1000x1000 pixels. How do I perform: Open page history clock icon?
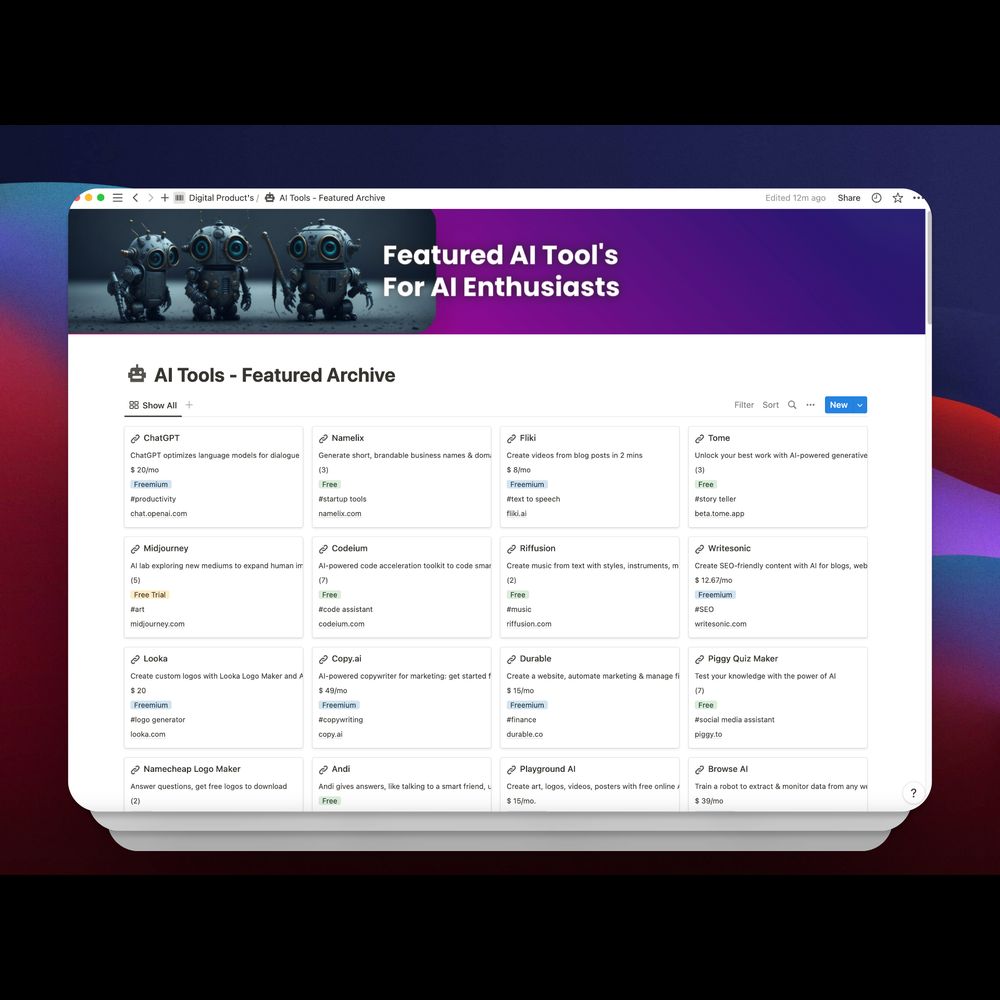pyautogui.click(x=877, y=198)
